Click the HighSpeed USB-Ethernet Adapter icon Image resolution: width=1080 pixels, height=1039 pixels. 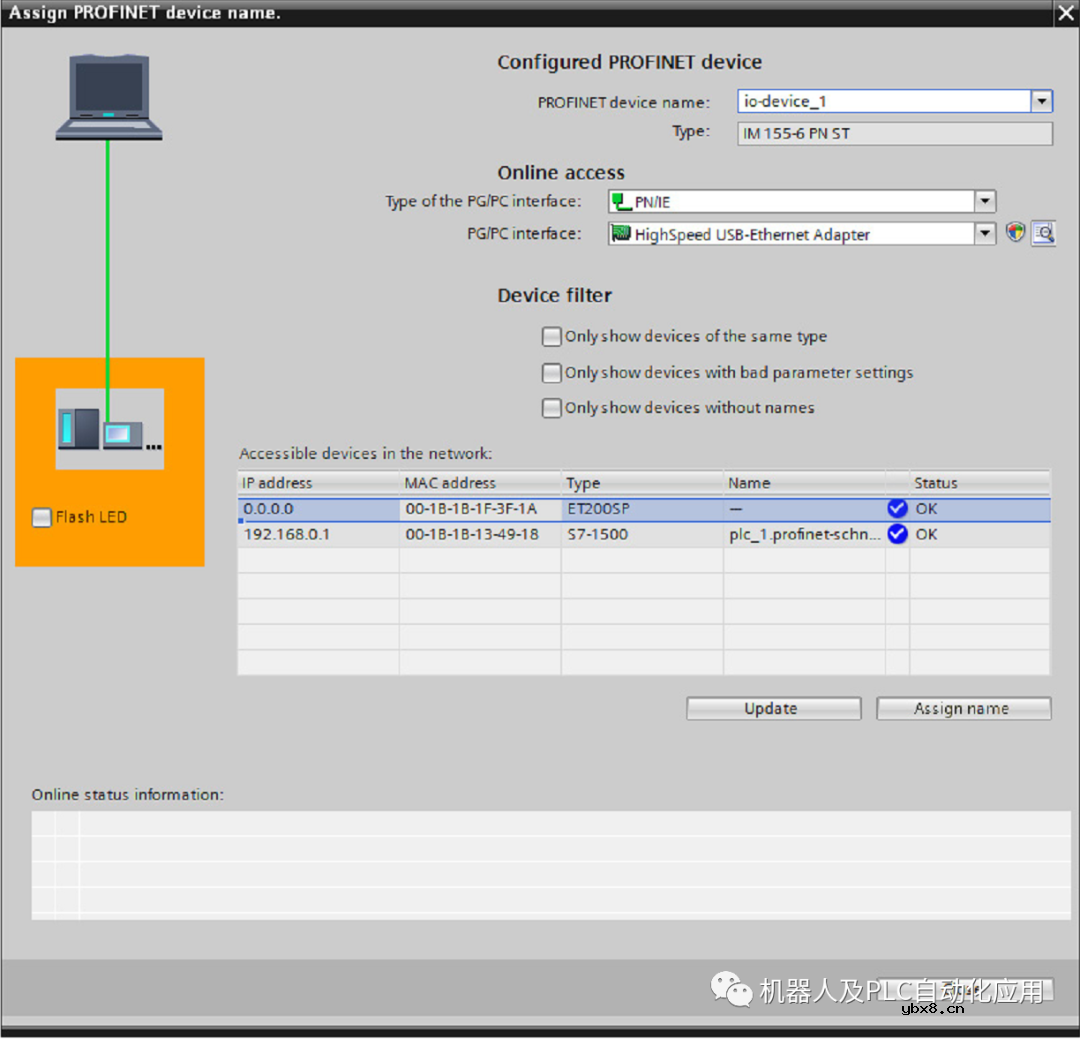tap(621, 234)
